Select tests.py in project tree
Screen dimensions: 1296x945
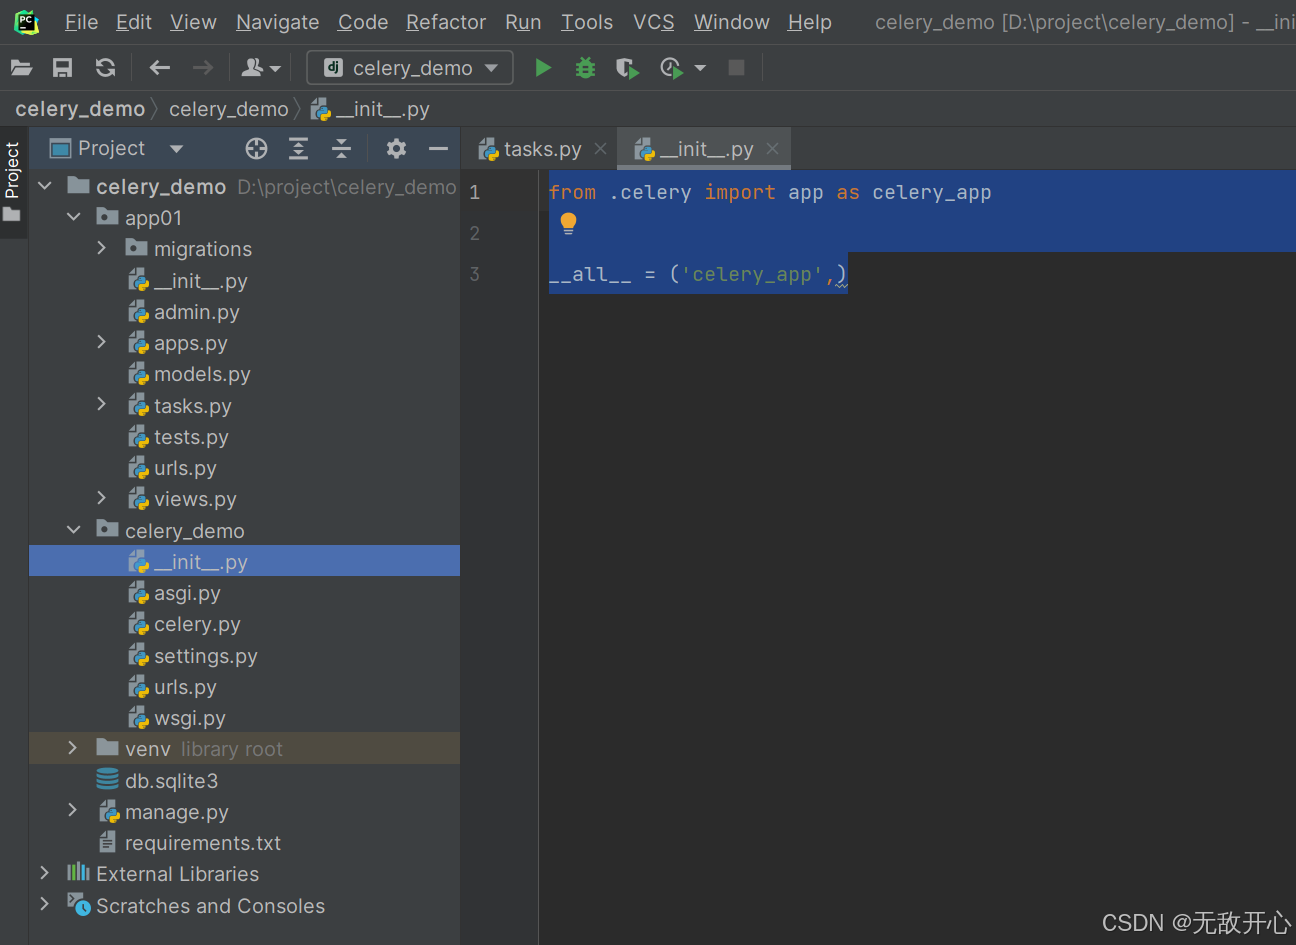(x=191, y=437)
